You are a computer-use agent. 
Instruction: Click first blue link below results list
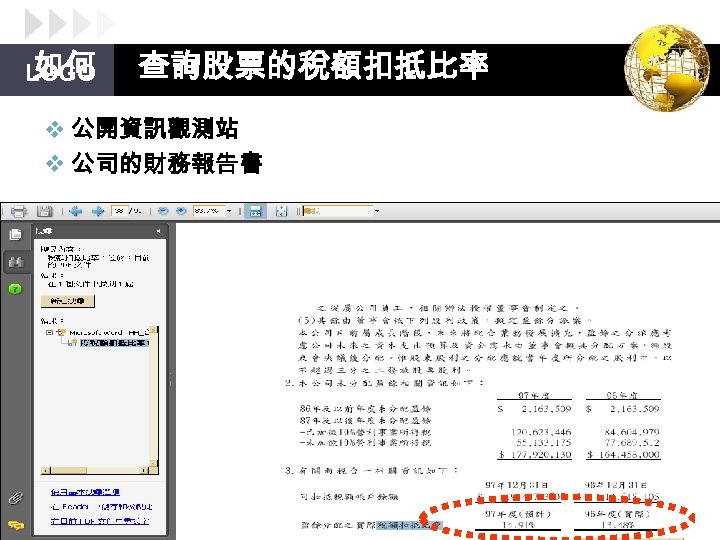[x=85, y=492]
